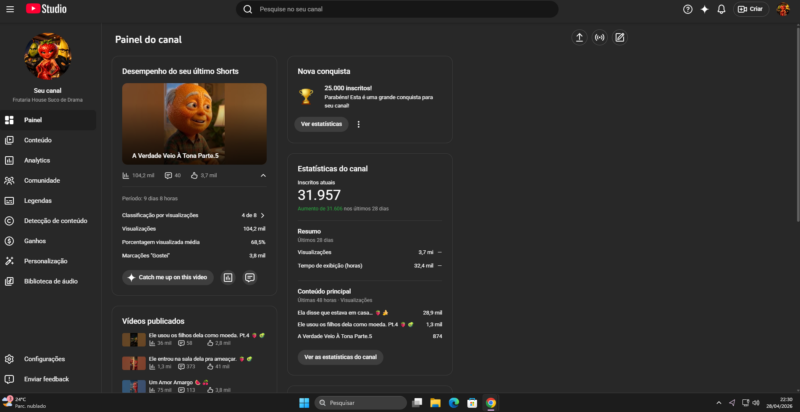The image size is (800, 412).
Task: Click the trophy achievement icon
Action: pos(306,96)
